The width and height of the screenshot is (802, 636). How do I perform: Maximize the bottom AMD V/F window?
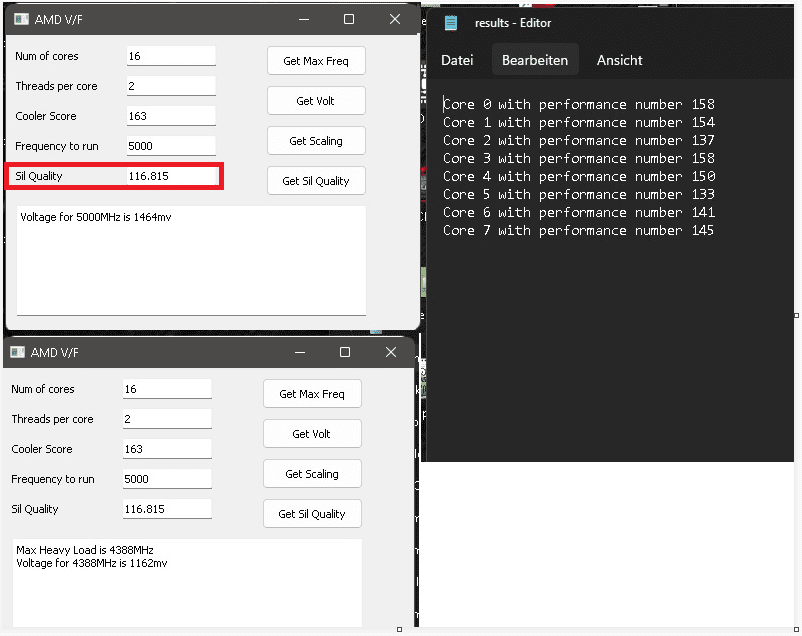(345, 352)
